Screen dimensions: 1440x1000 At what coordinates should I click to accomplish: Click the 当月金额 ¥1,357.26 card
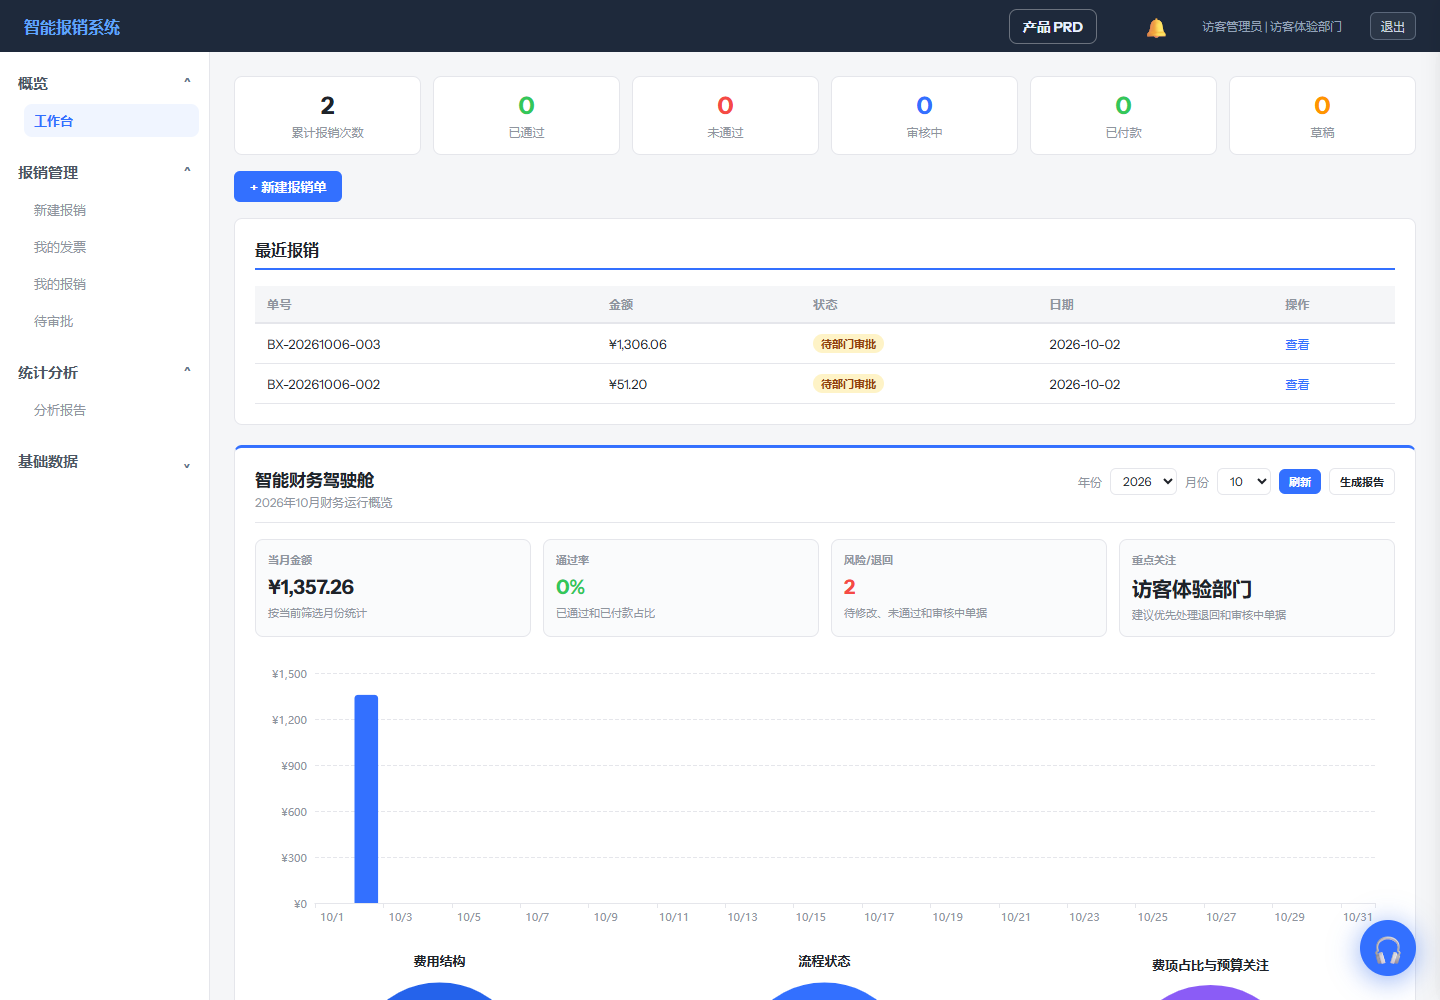point(393,588)
